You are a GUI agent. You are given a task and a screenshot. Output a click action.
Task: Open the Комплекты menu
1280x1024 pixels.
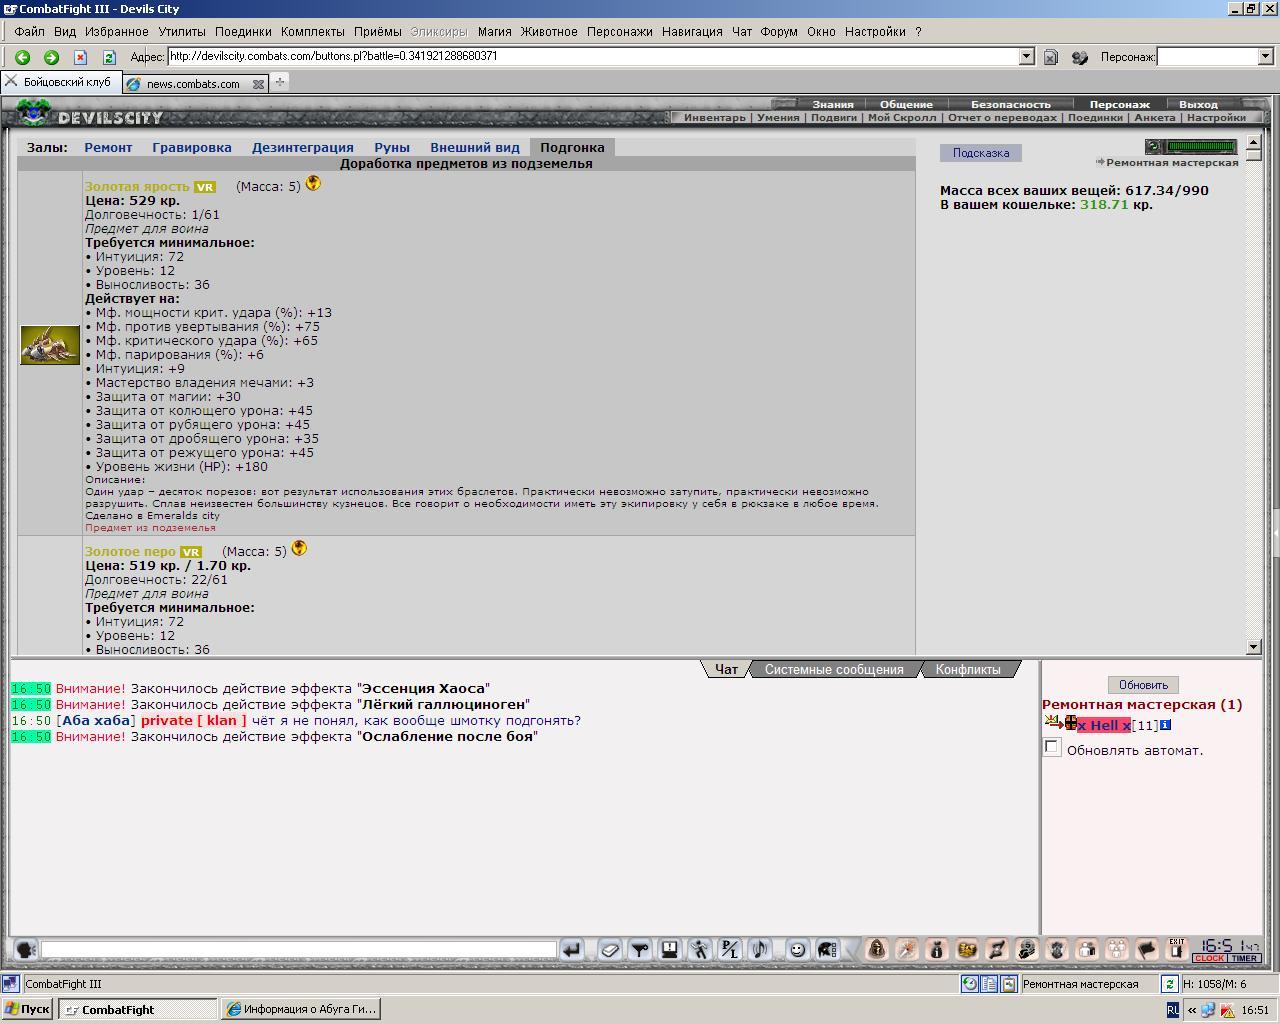pos(313,31)
